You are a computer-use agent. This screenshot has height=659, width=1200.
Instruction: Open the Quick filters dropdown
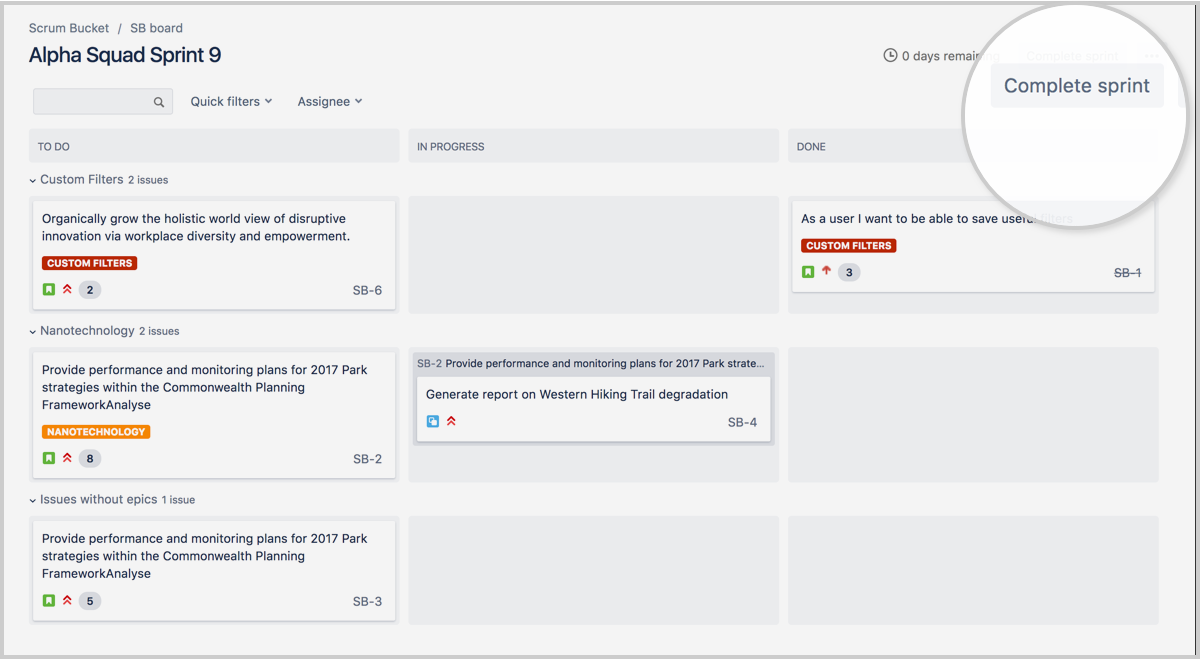[231, 101]
